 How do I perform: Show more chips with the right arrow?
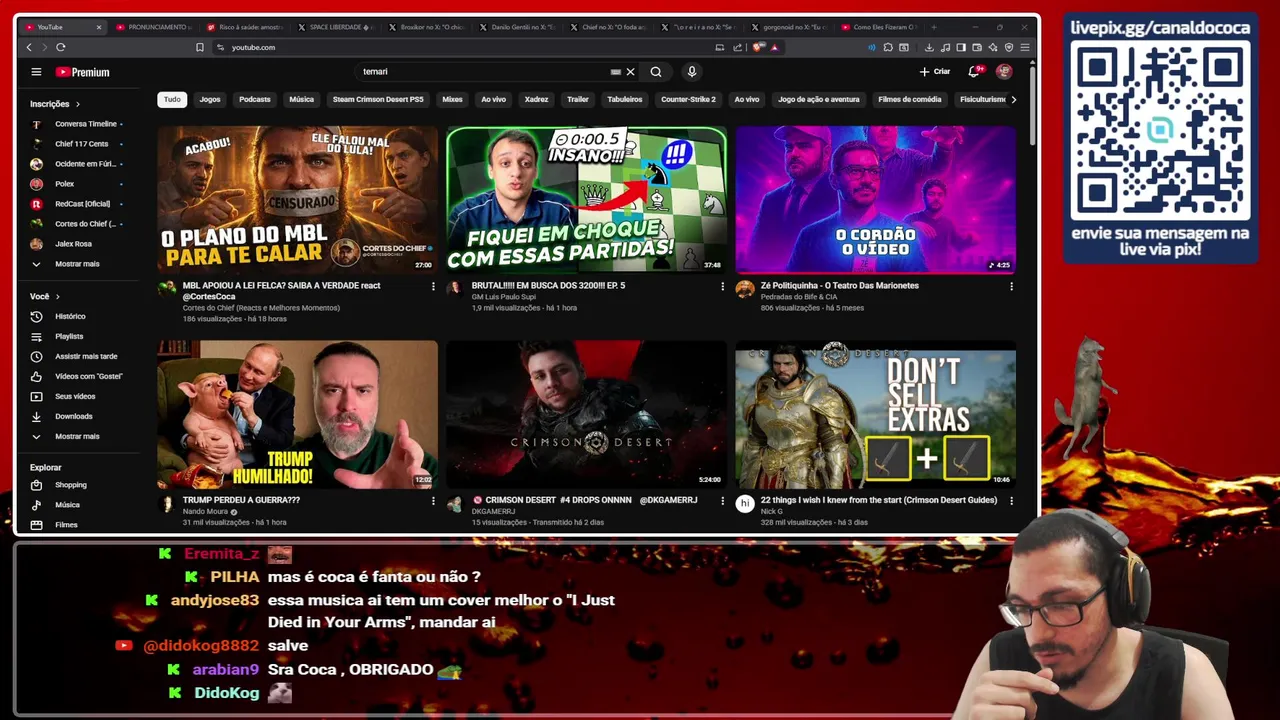[x=1013, y=99]
